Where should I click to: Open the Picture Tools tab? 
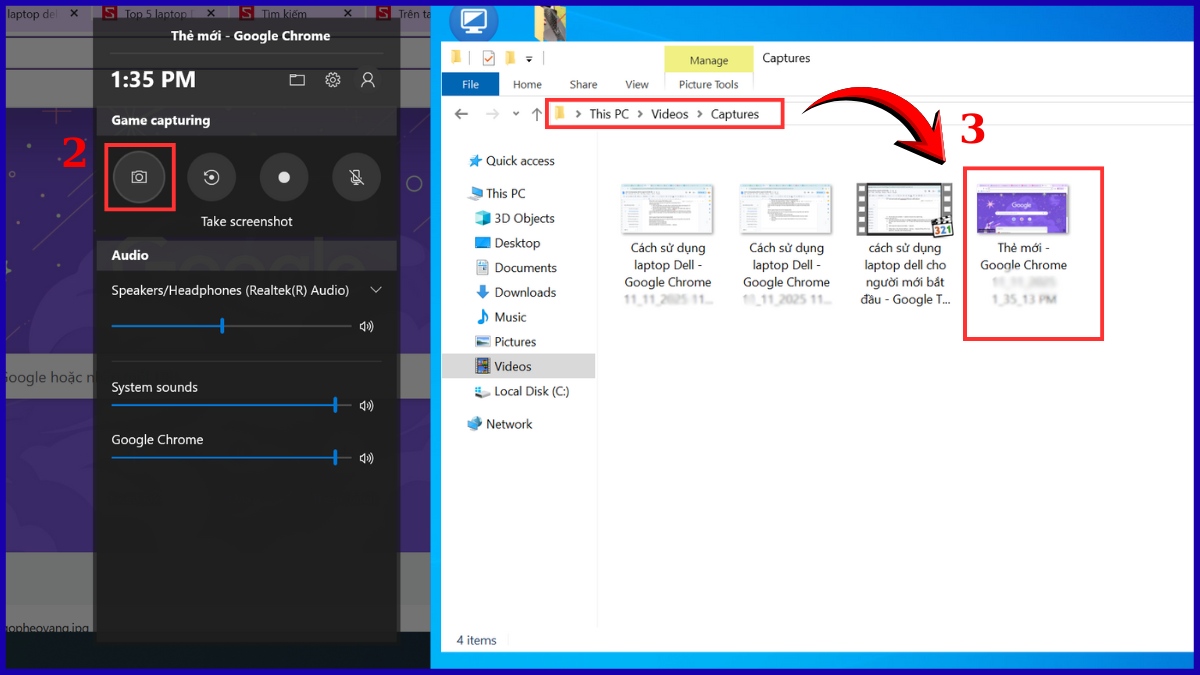click(x=708, y=85)
